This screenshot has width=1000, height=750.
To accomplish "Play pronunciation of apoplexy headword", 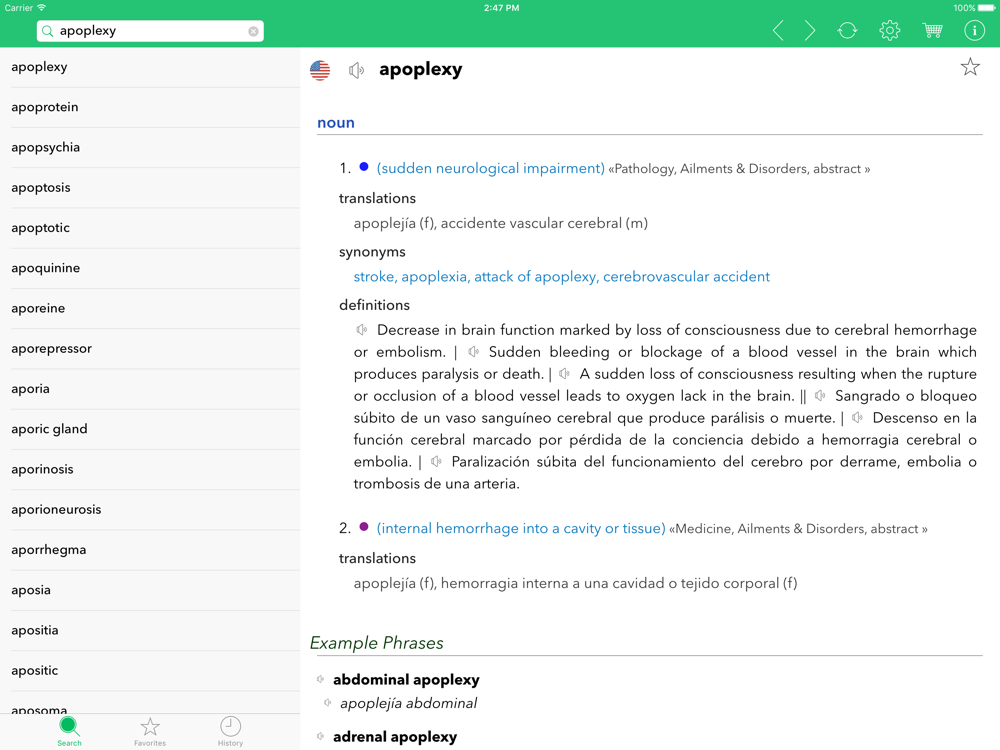I will tap(357, 70).
